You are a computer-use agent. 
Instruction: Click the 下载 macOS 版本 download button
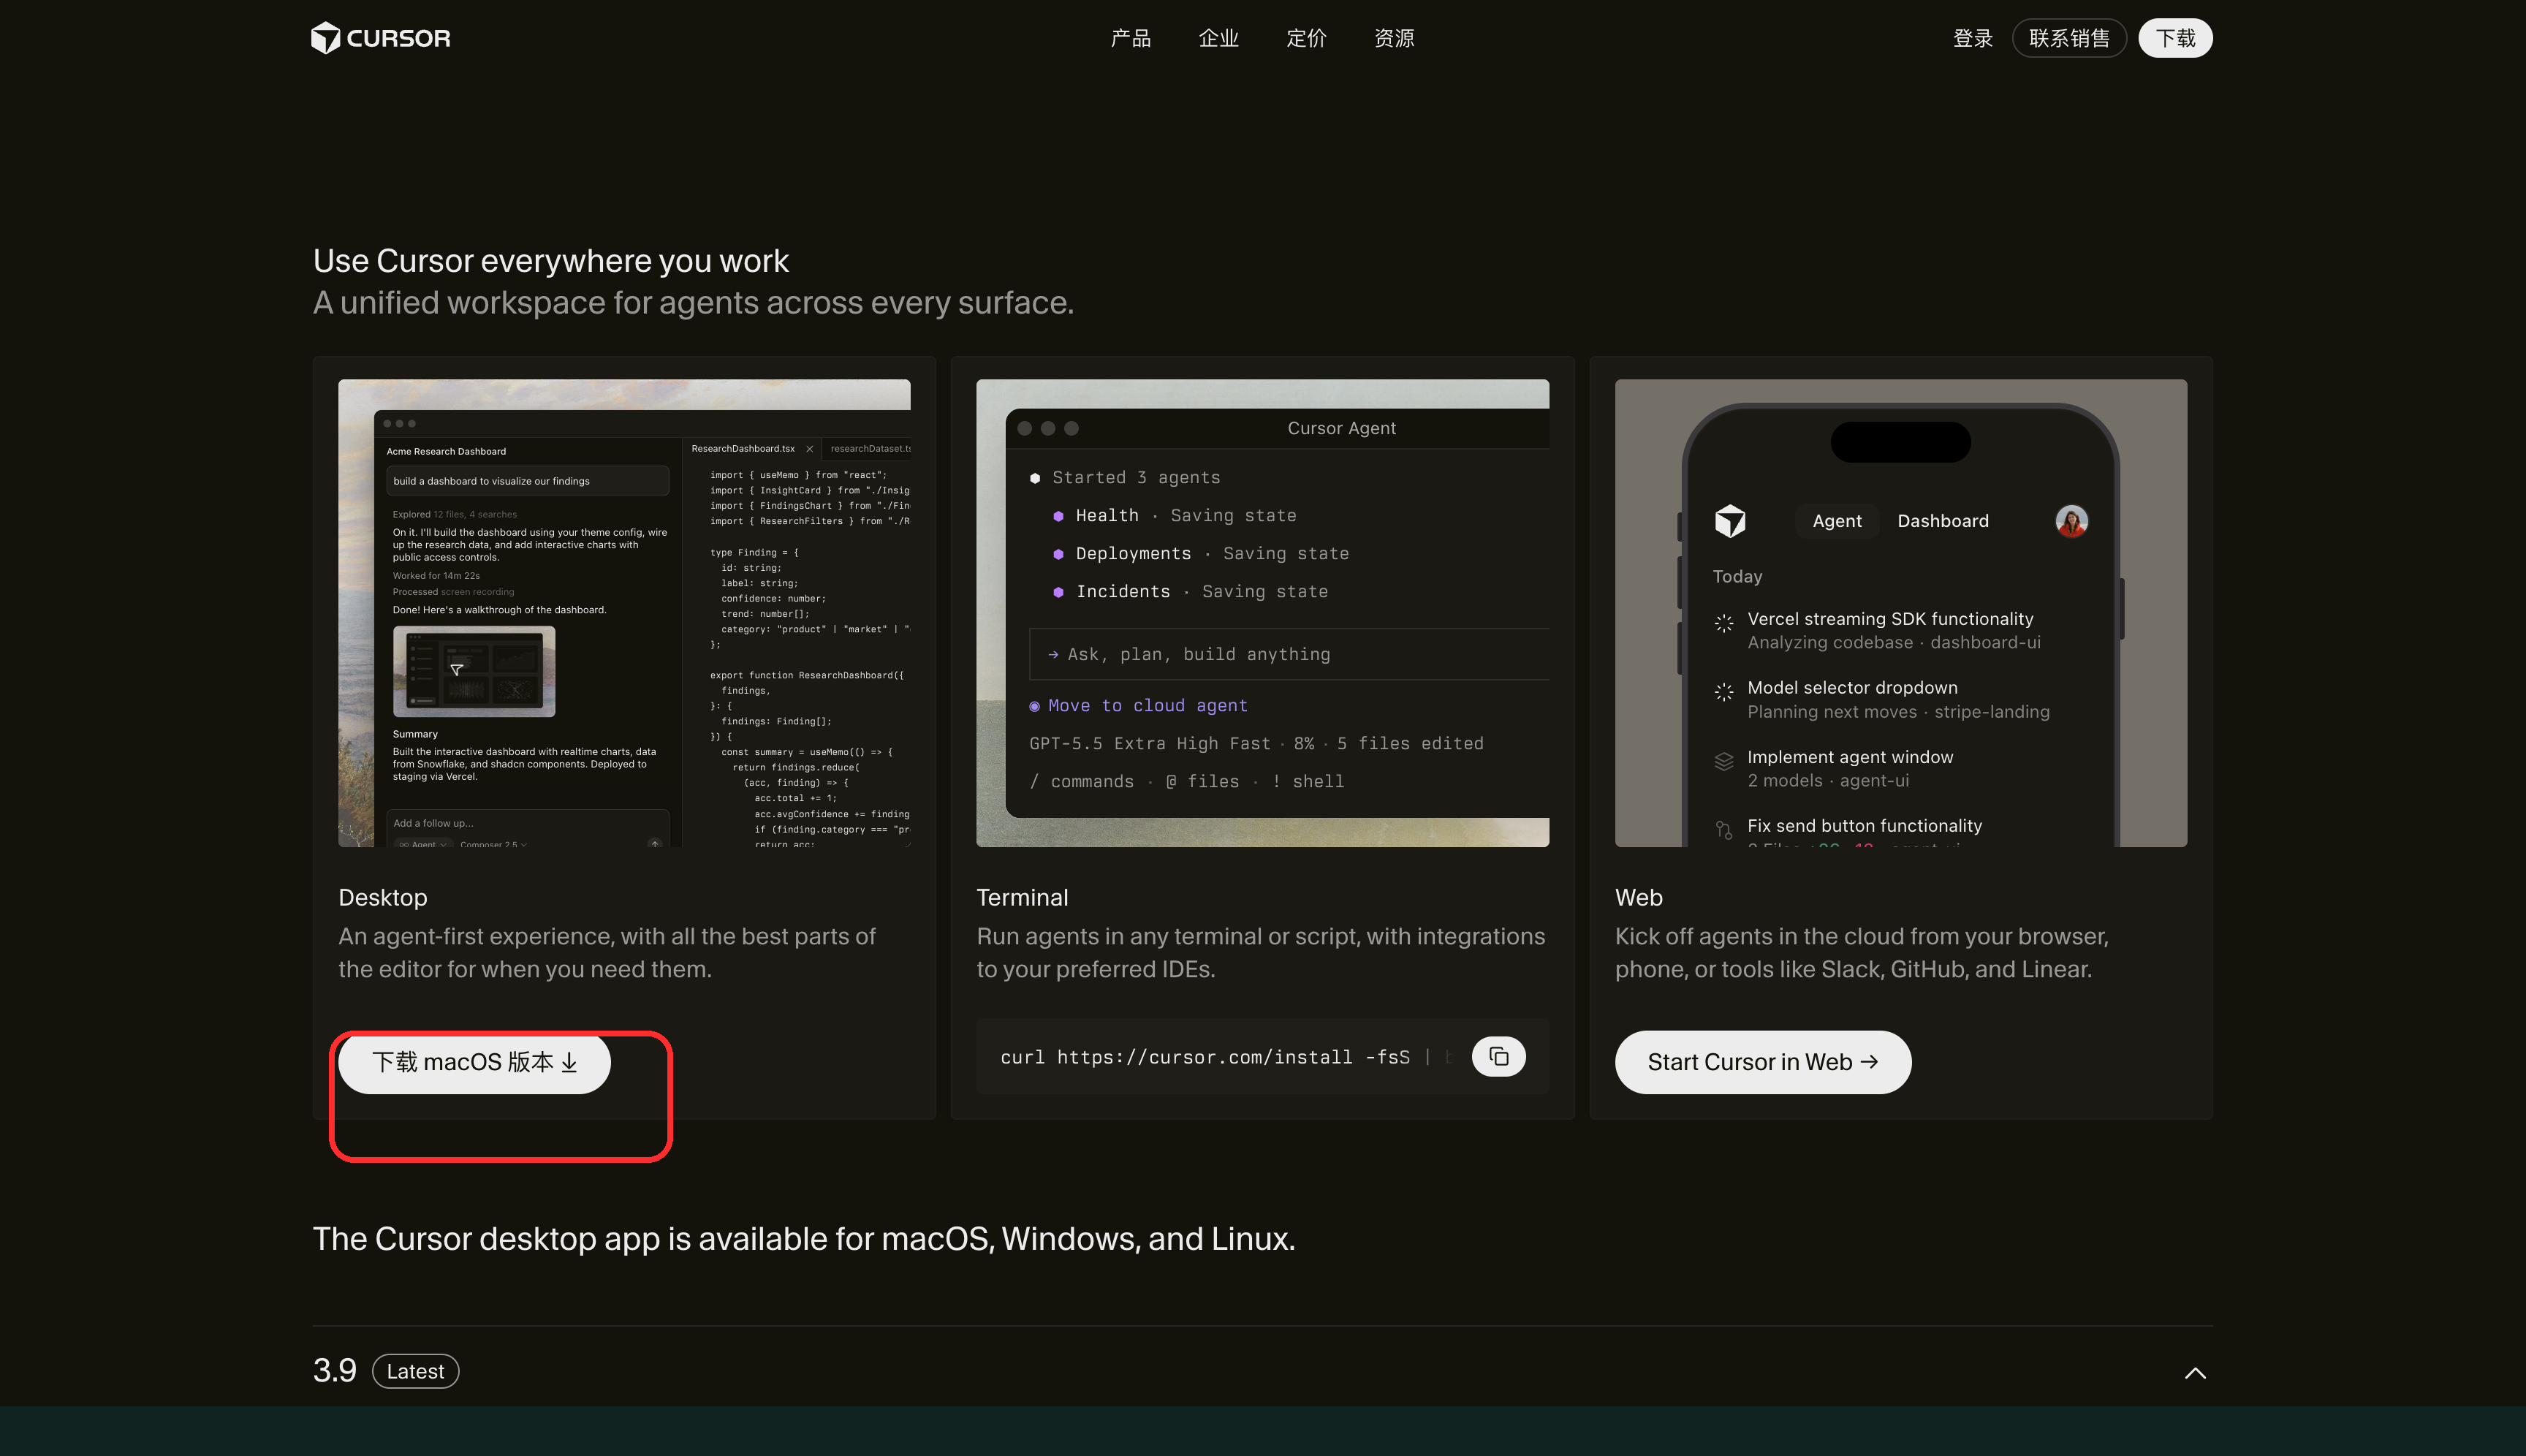point(474,1062)
